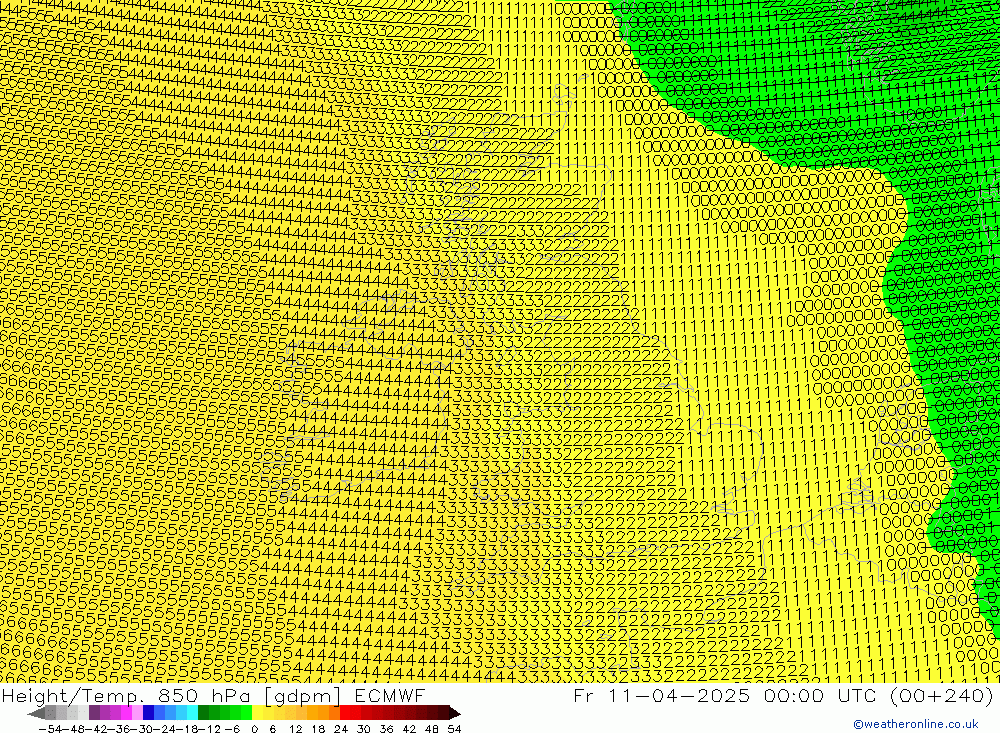Click the '54' label at the scale's right end
1000x733 pixels.
pos(454,729)
